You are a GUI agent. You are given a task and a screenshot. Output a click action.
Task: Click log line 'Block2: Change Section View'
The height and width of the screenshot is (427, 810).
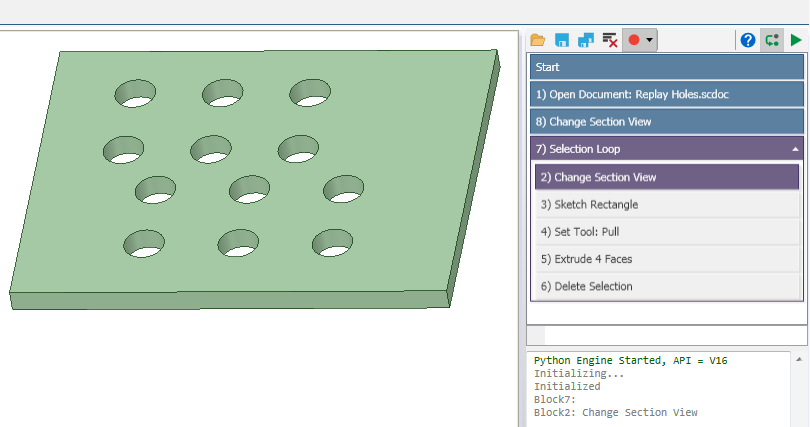(x=615, y=413)
